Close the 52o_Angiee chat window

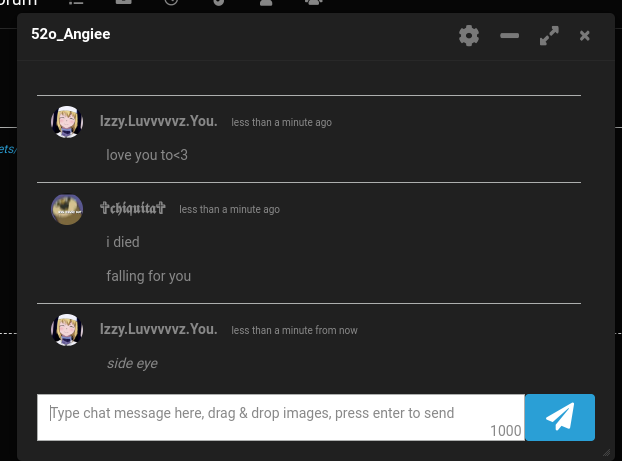tap(584, 36)
